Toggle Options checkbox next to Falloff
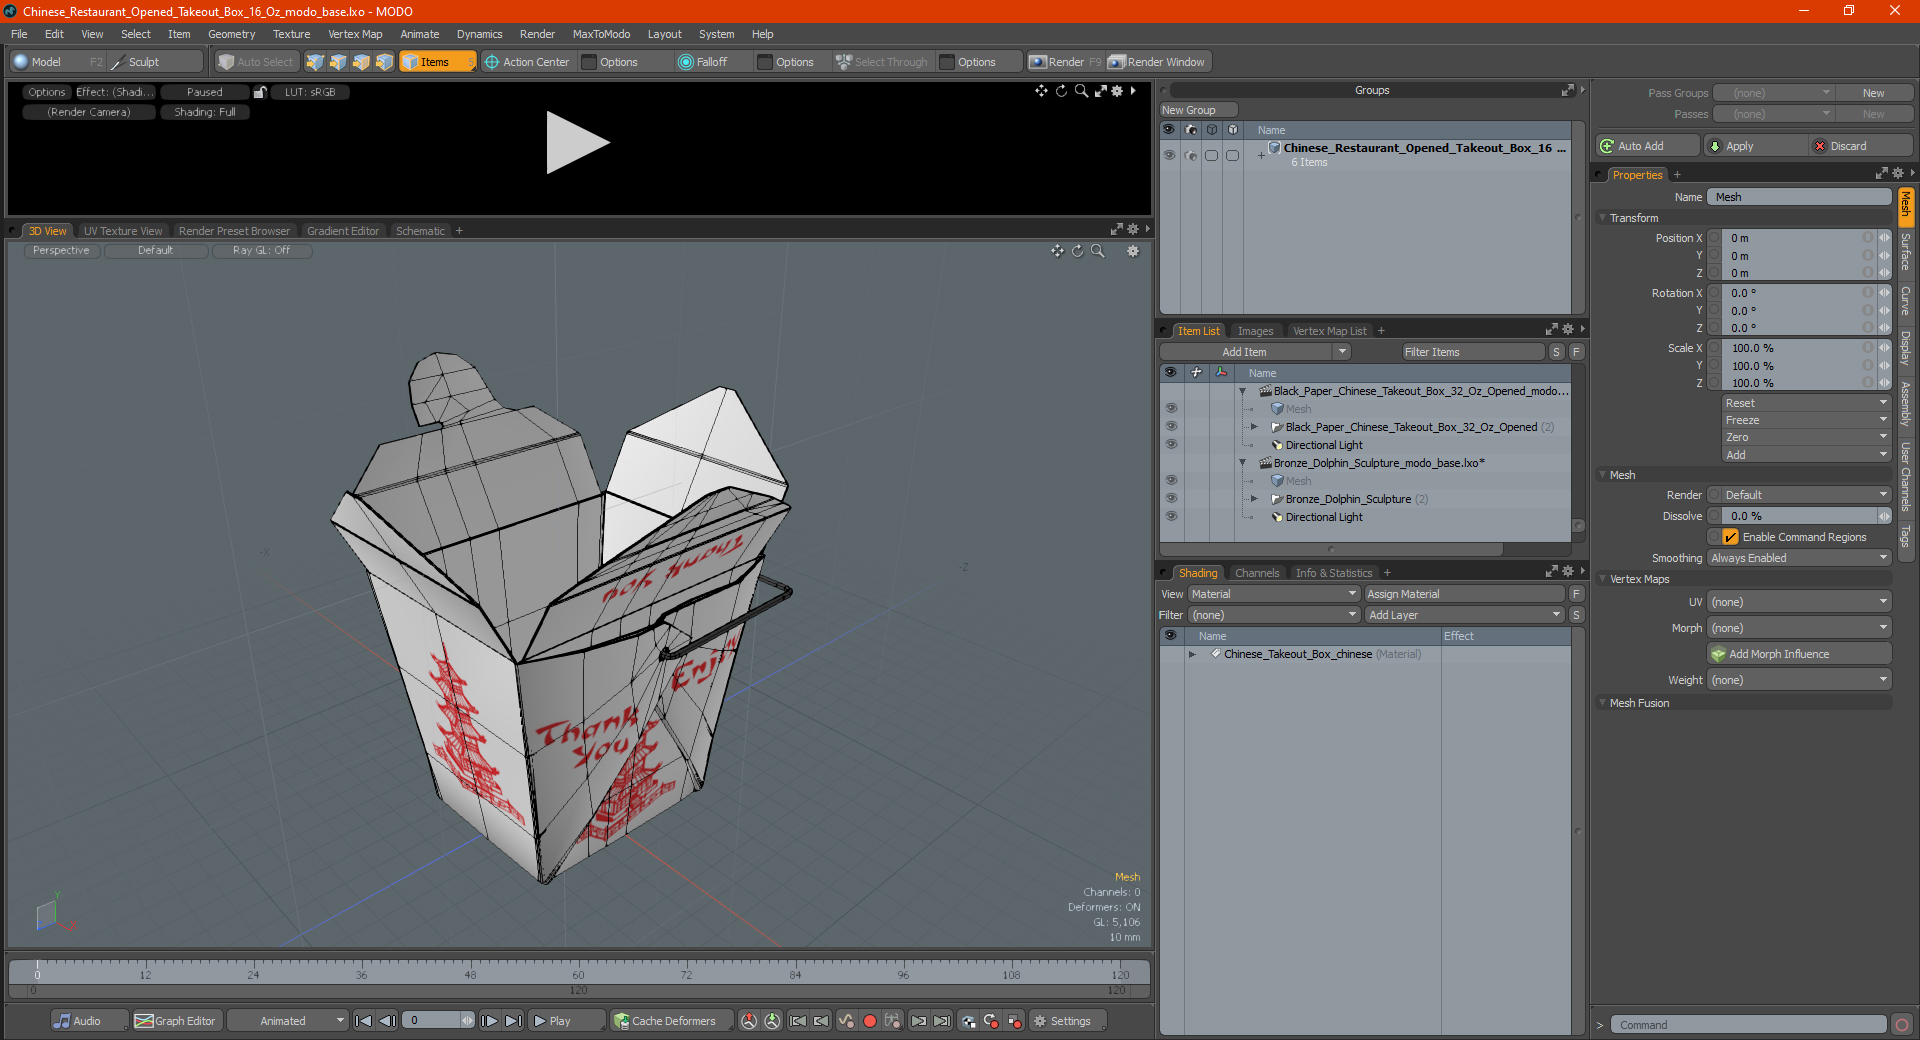 pyautogui.click(x=765, y=62)
